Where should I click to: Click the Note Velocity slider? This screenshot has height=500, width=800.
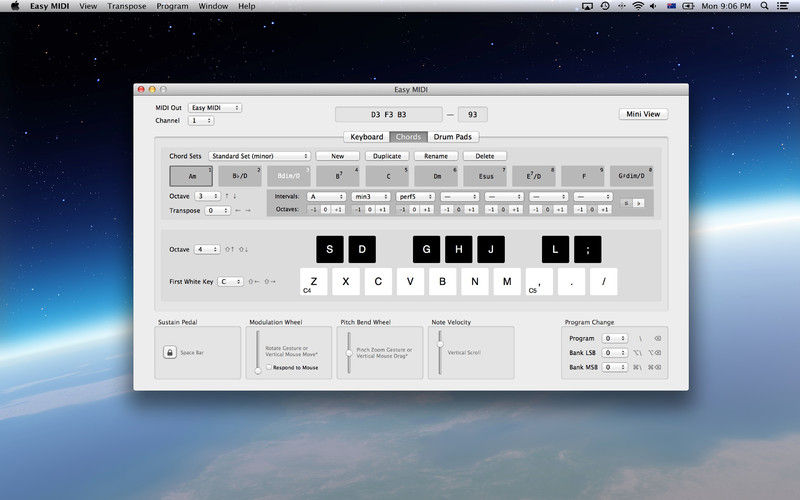click(x=440, y=353)
